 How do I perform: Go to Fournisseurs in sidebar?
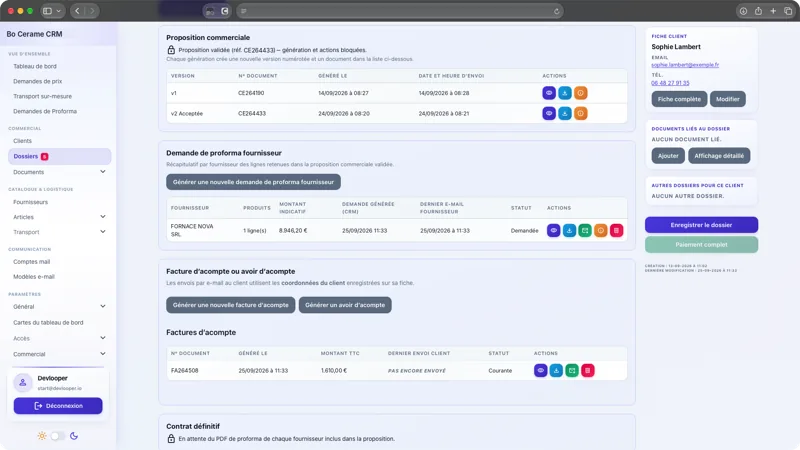(x=31, y=202)
